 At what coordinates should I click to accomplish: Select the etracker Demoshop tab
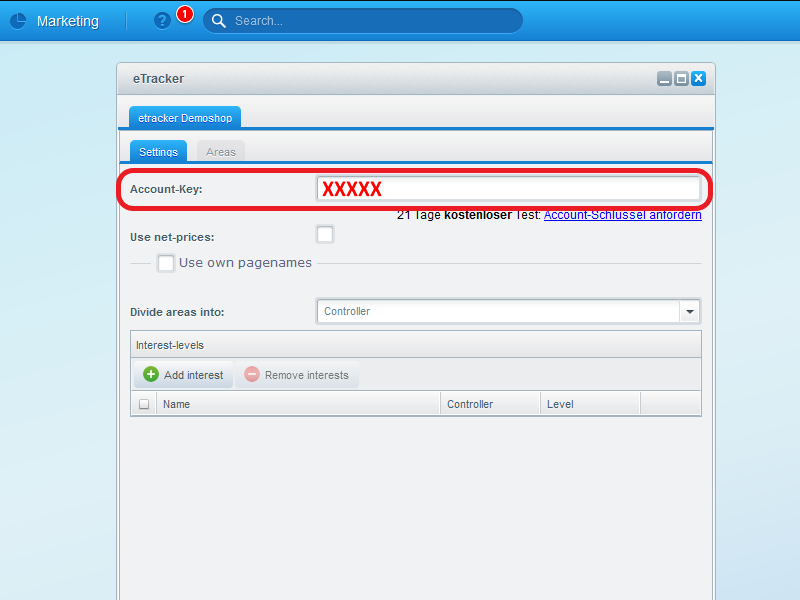(x=185, y=118)
